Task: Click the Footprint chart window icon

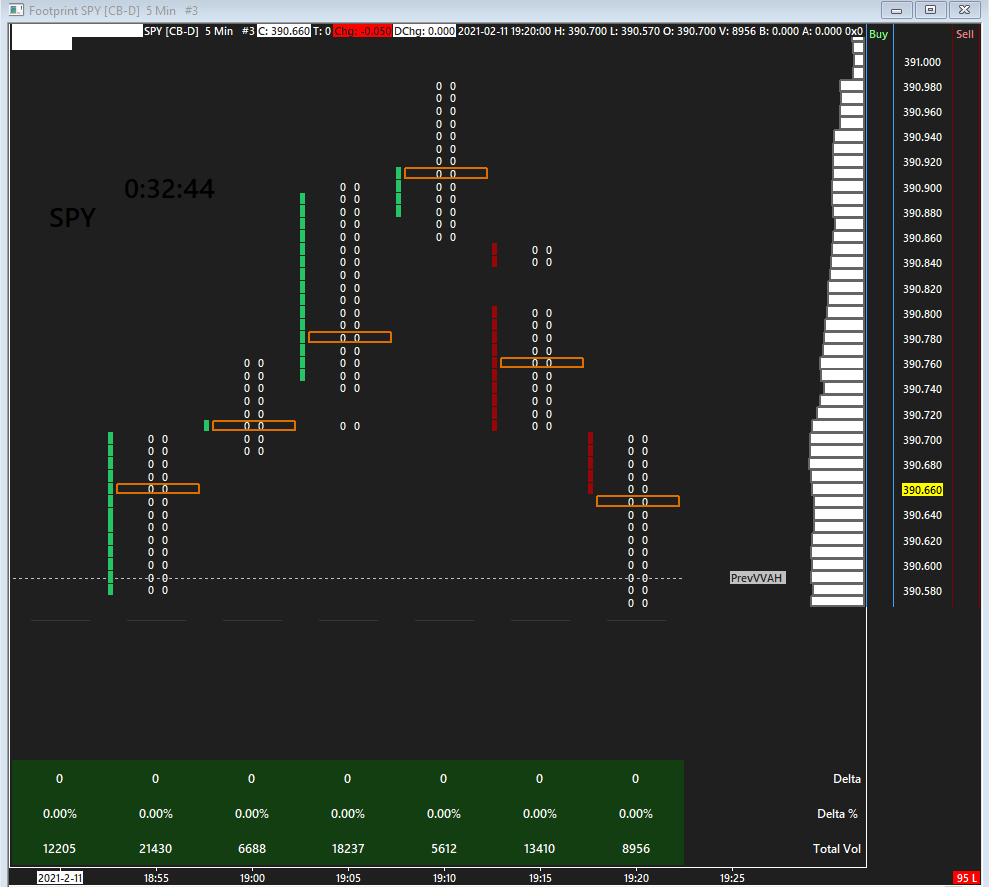Action: tap(16, 10)
